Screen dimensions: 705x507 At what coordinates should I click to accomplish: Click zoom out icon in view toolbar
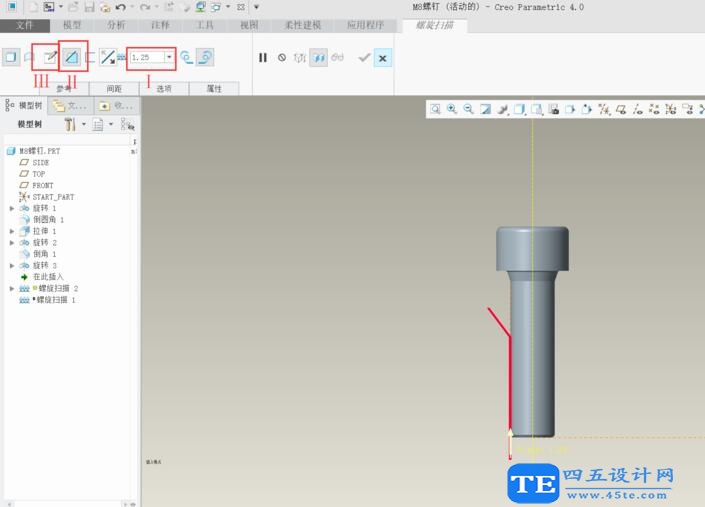pos(469,109)
